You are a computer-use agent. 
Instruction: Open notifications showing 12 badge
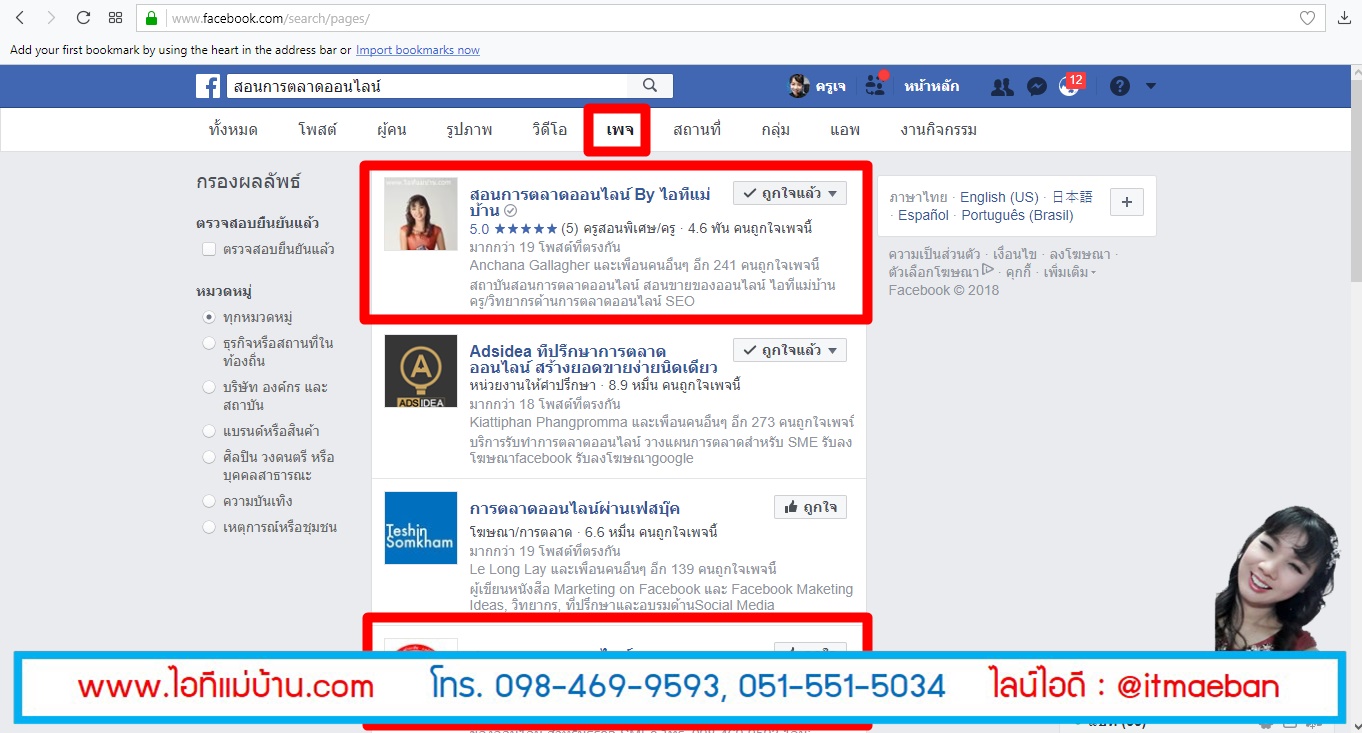coord(1071,85)
